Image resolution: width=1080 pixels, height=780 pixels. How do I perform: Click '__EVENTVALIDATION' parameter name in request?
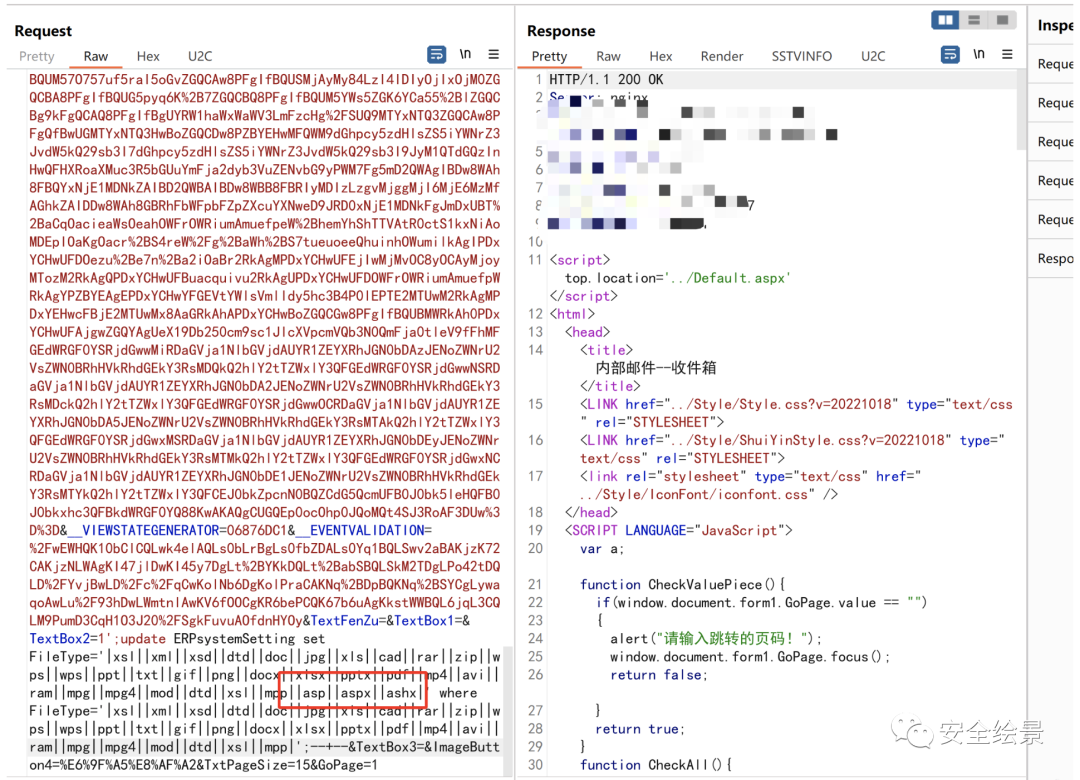360,531
